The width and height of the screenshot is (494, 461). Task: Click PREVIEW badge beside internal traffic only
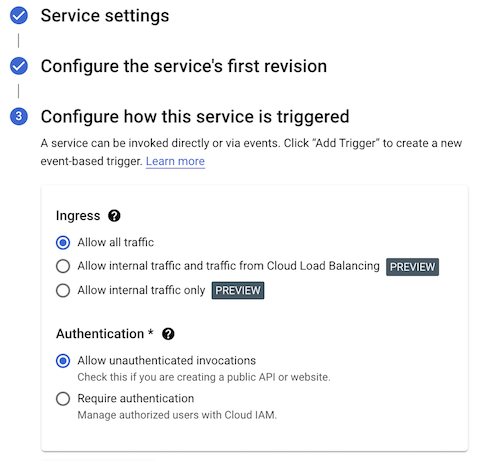coord(238,290)
